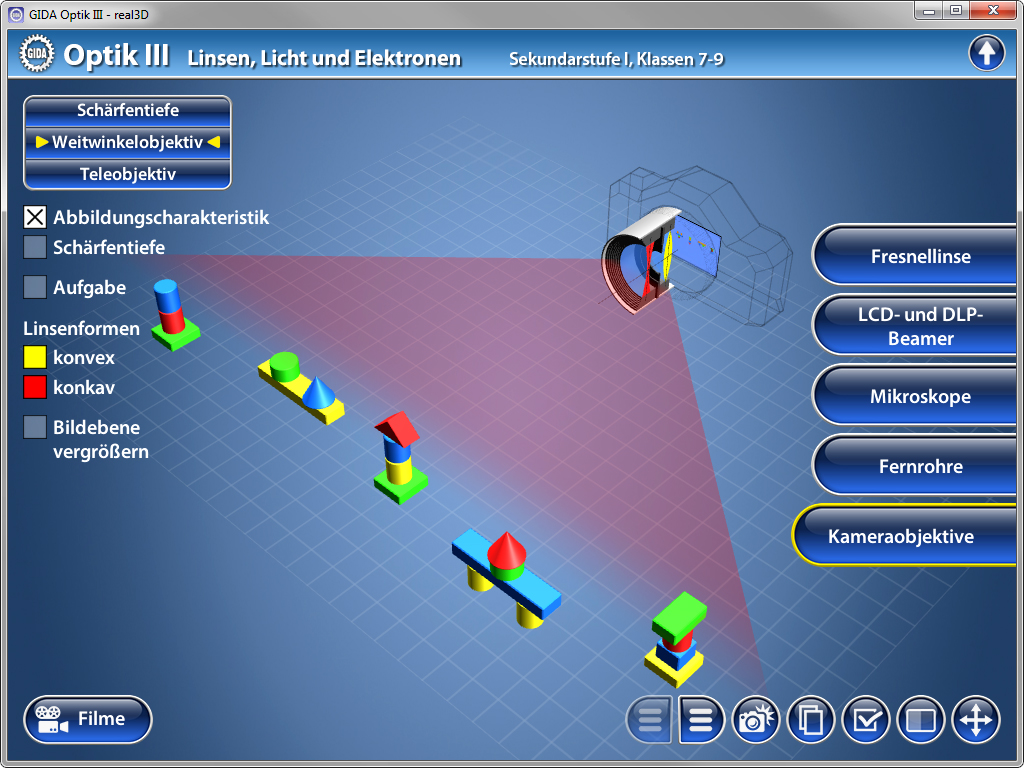
Task: Click the checkmark task icon in bottom toolbar
Action: click(x=866, y=719)
